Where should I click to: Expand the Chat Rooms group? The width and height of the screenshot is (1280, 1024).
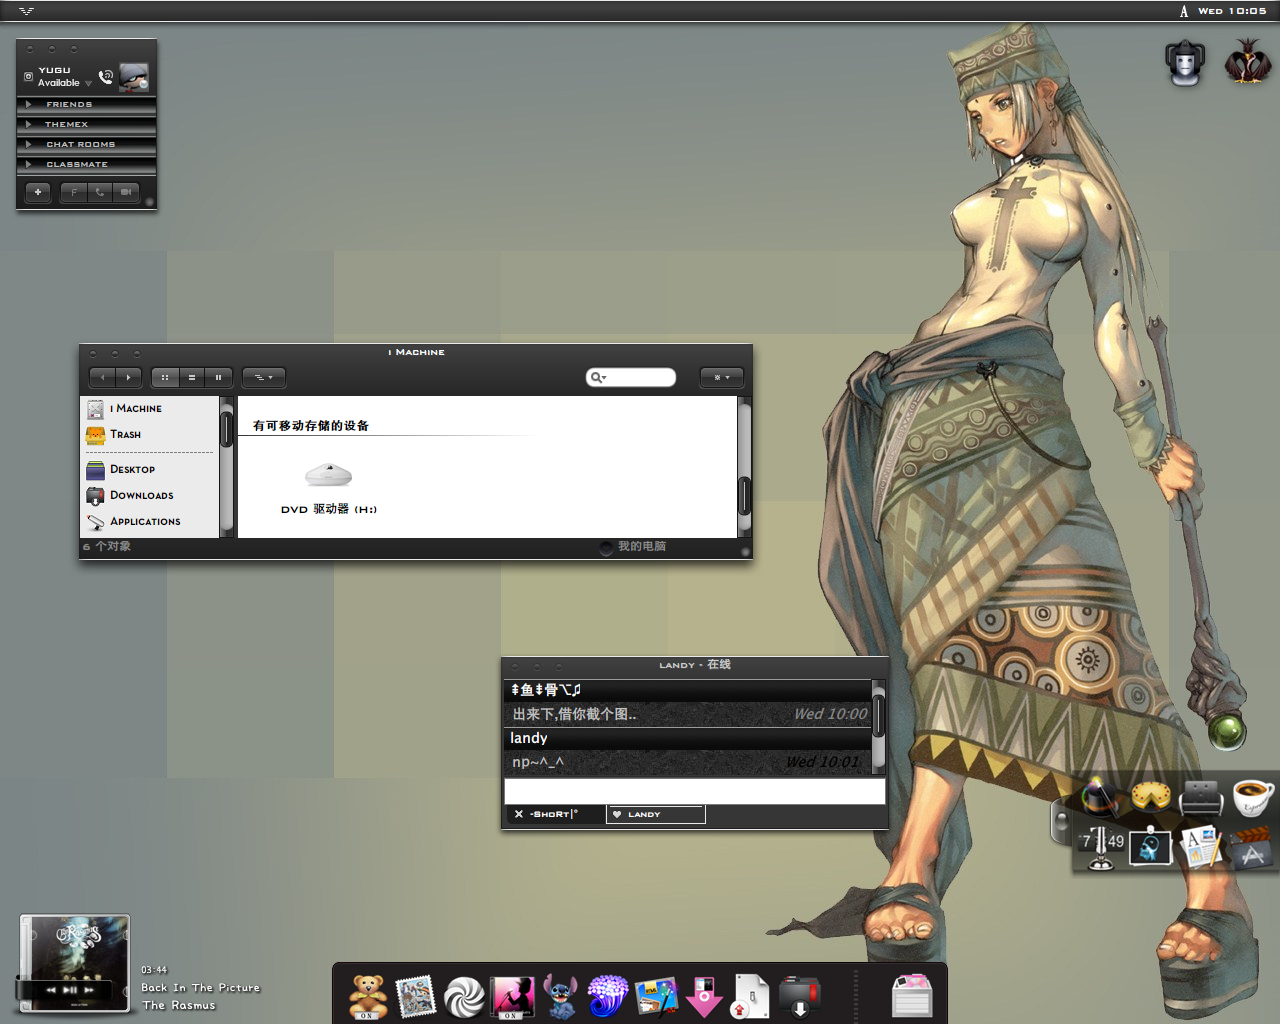[x=86, y=144]
